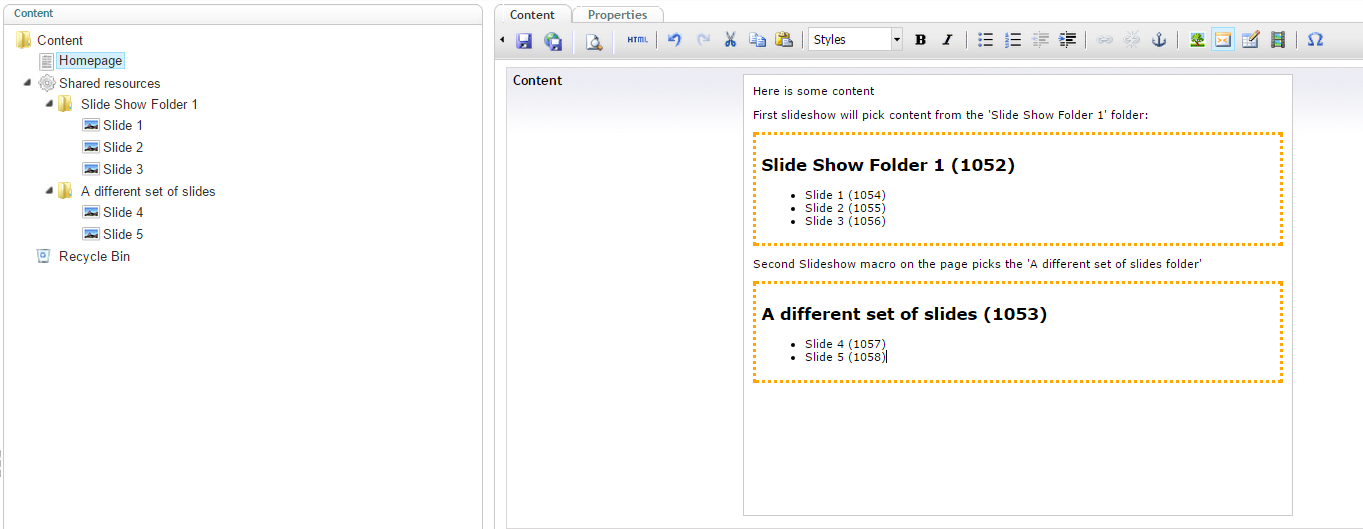1363x529 pixels.
Task: Click the Slide Show Folder 1 macro heading
Action: (887, 165)
